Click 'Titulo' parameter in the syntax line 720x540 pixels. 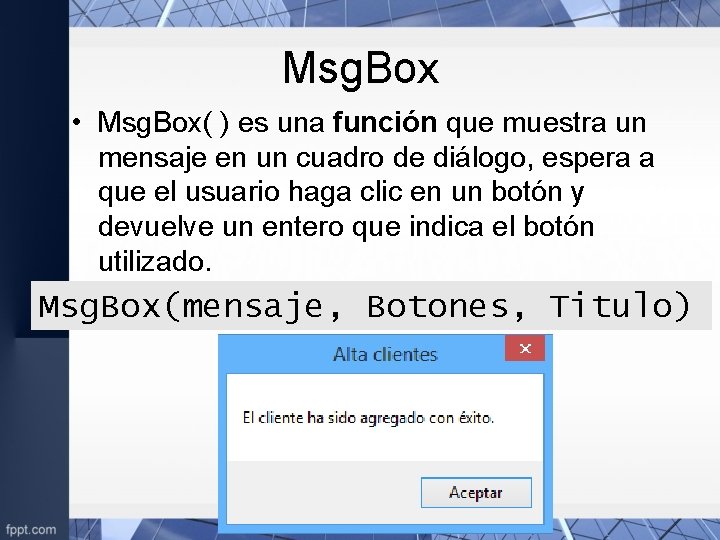[x=611, y=305]
